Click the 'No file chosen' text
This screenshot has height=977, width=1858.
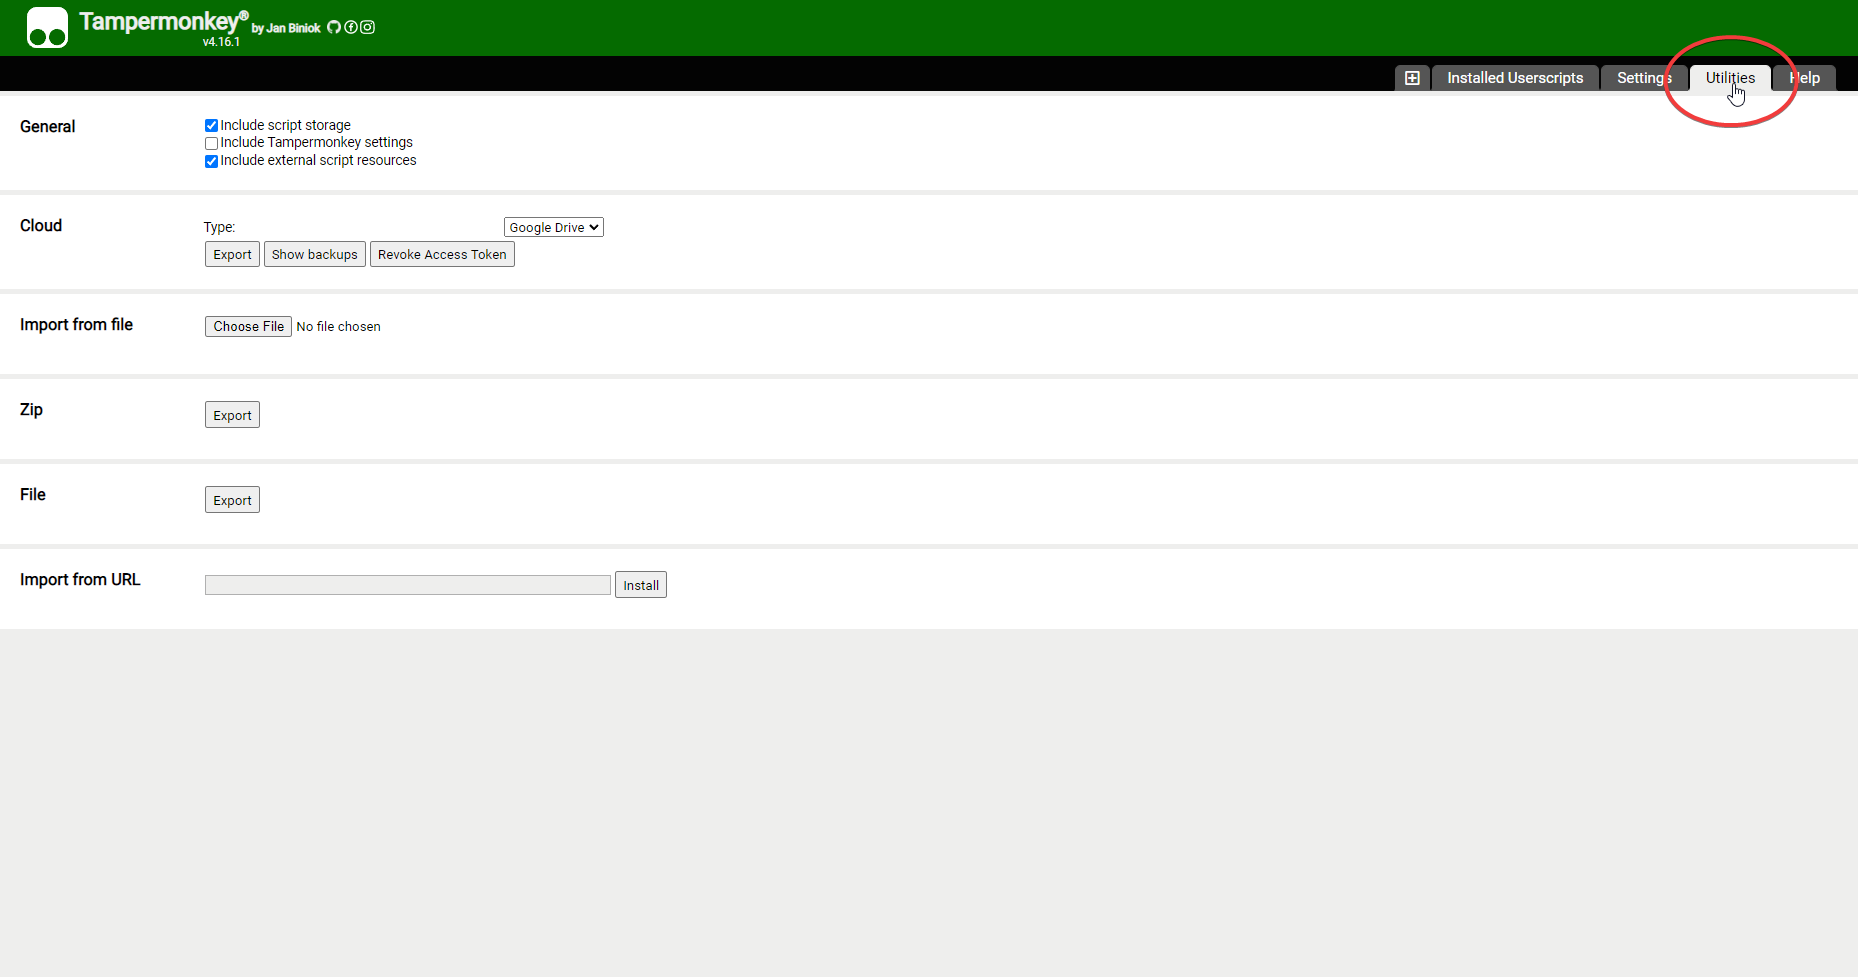(x=338, y=327)
